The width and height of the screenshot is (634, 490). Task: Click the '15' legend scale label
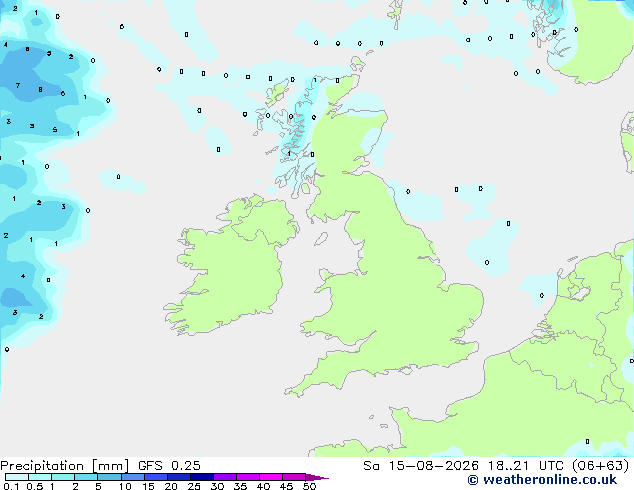[x=148, y=486]
